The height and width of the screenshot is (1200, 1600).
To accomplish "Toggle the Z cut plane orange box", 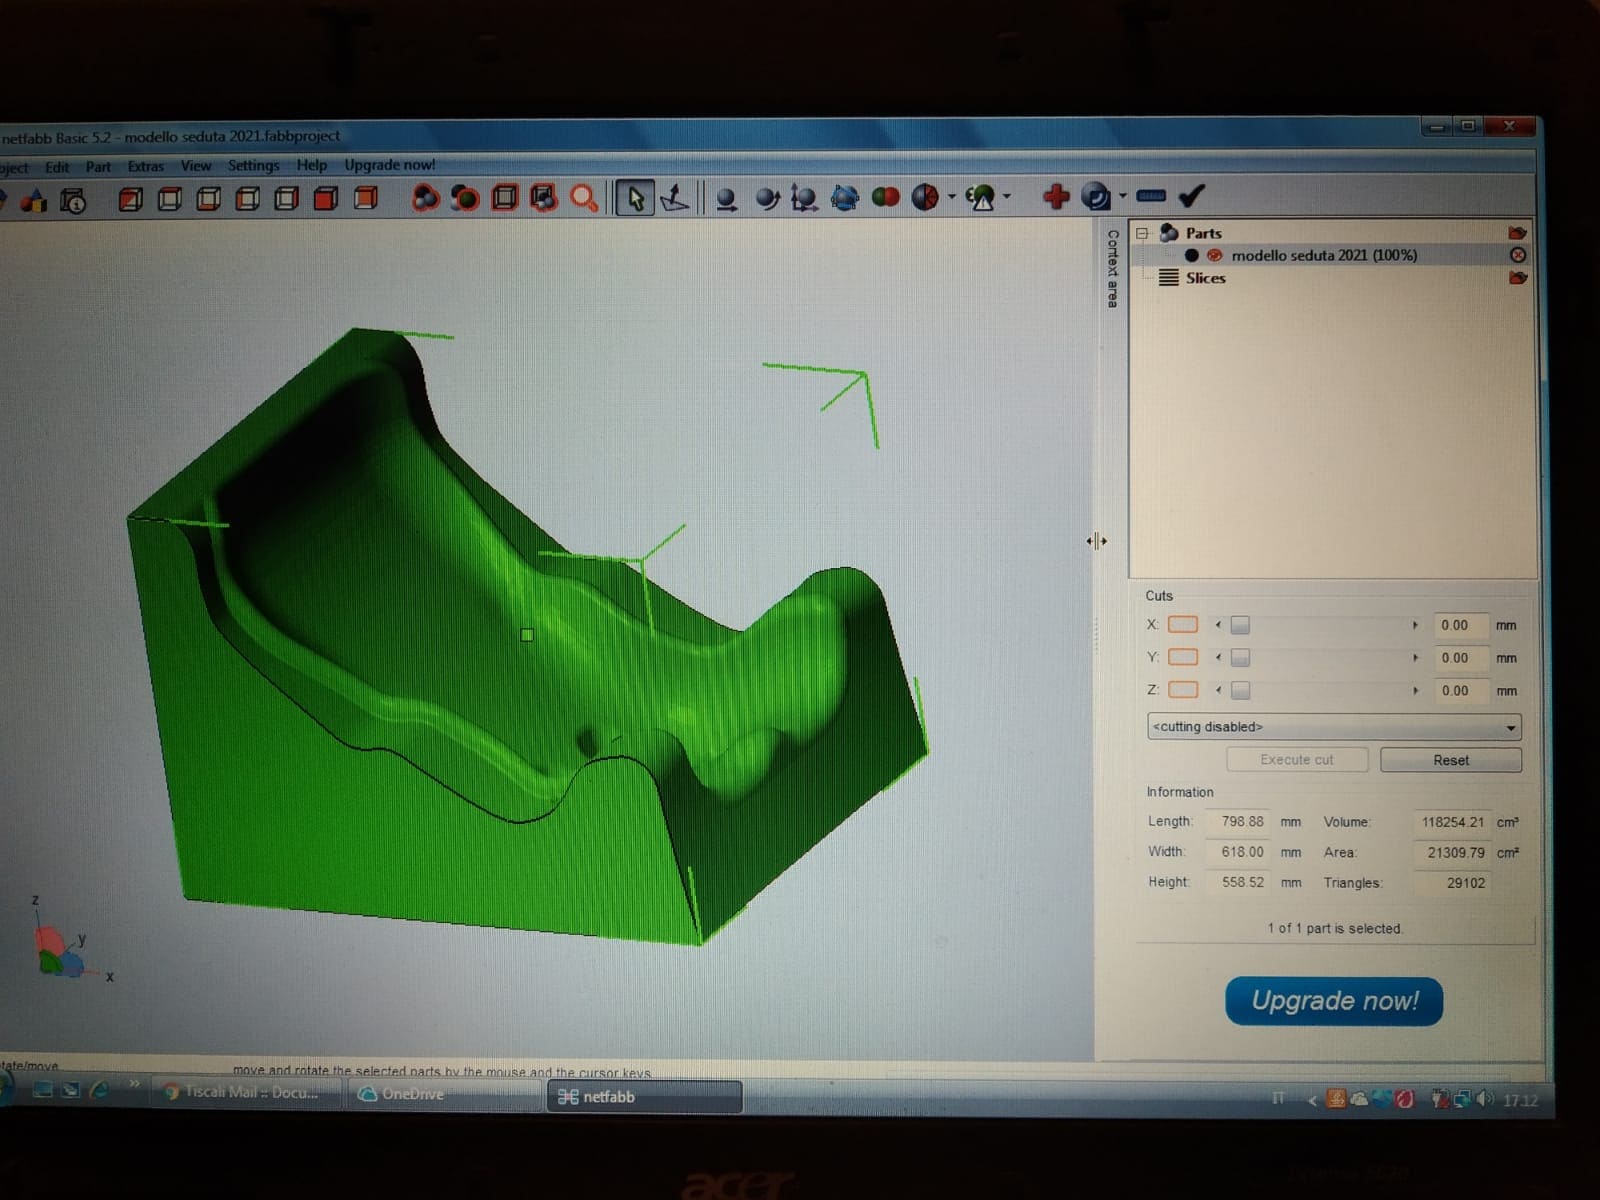I will pyautogui.click(x=1183, y=690).
